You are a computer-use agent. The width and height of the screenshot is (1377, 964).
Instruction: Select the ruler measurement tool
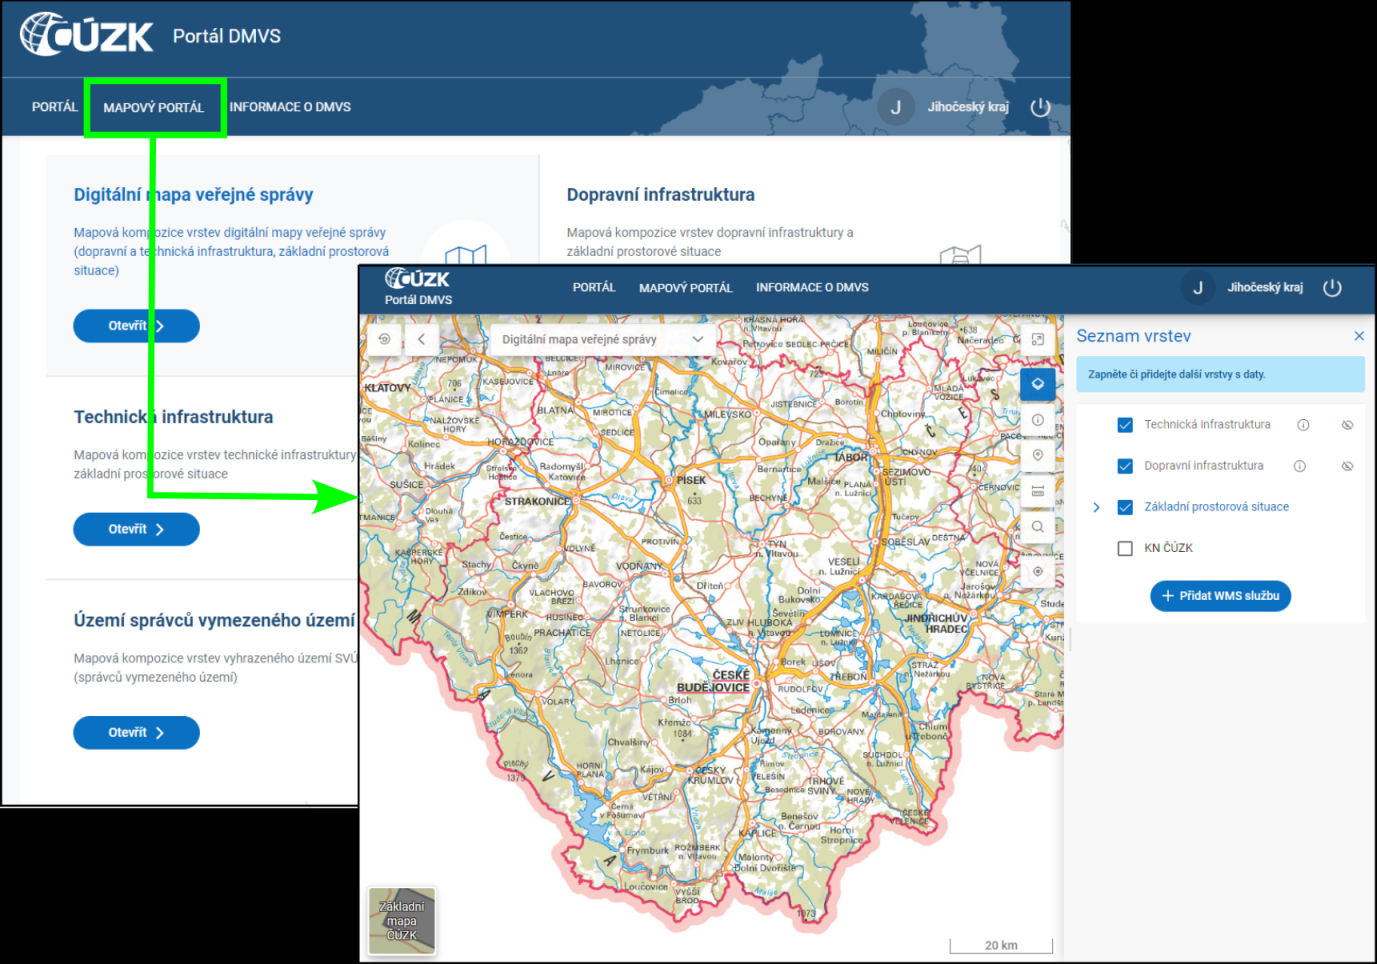(1037, 491)
